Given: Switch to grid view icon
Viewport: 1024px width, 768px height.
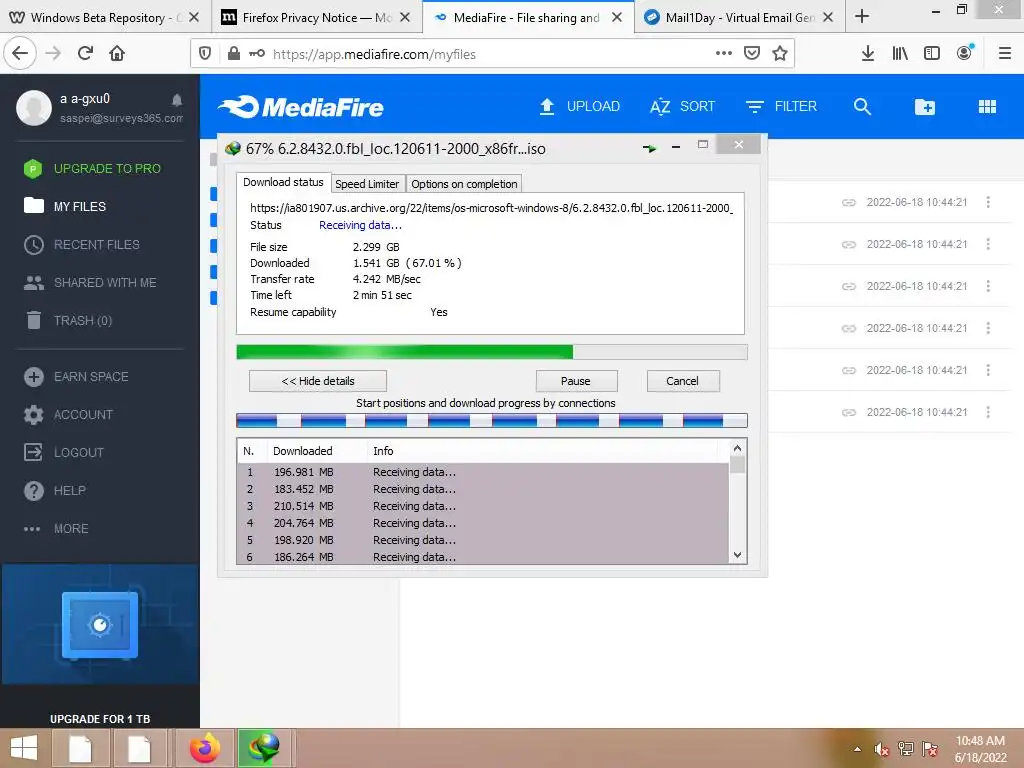Looking at the screenshot, I should pos(987,106).
